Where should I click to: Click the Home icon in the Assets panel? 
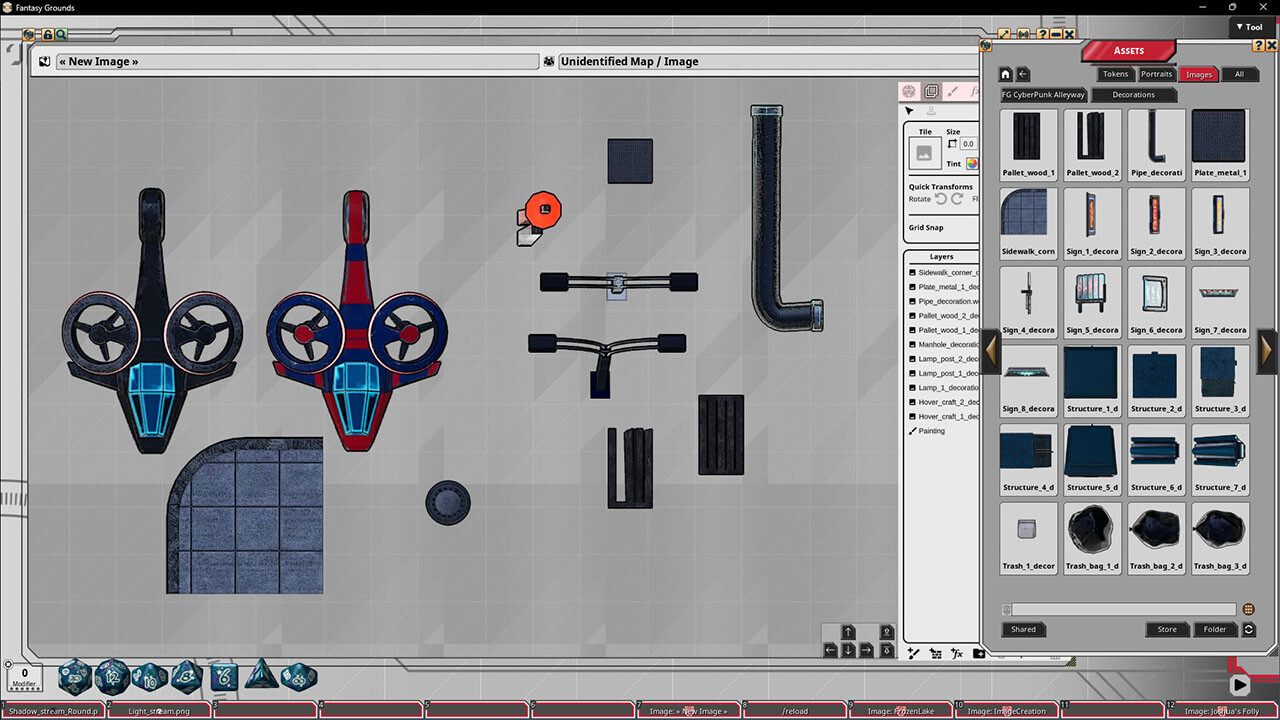1004,73
